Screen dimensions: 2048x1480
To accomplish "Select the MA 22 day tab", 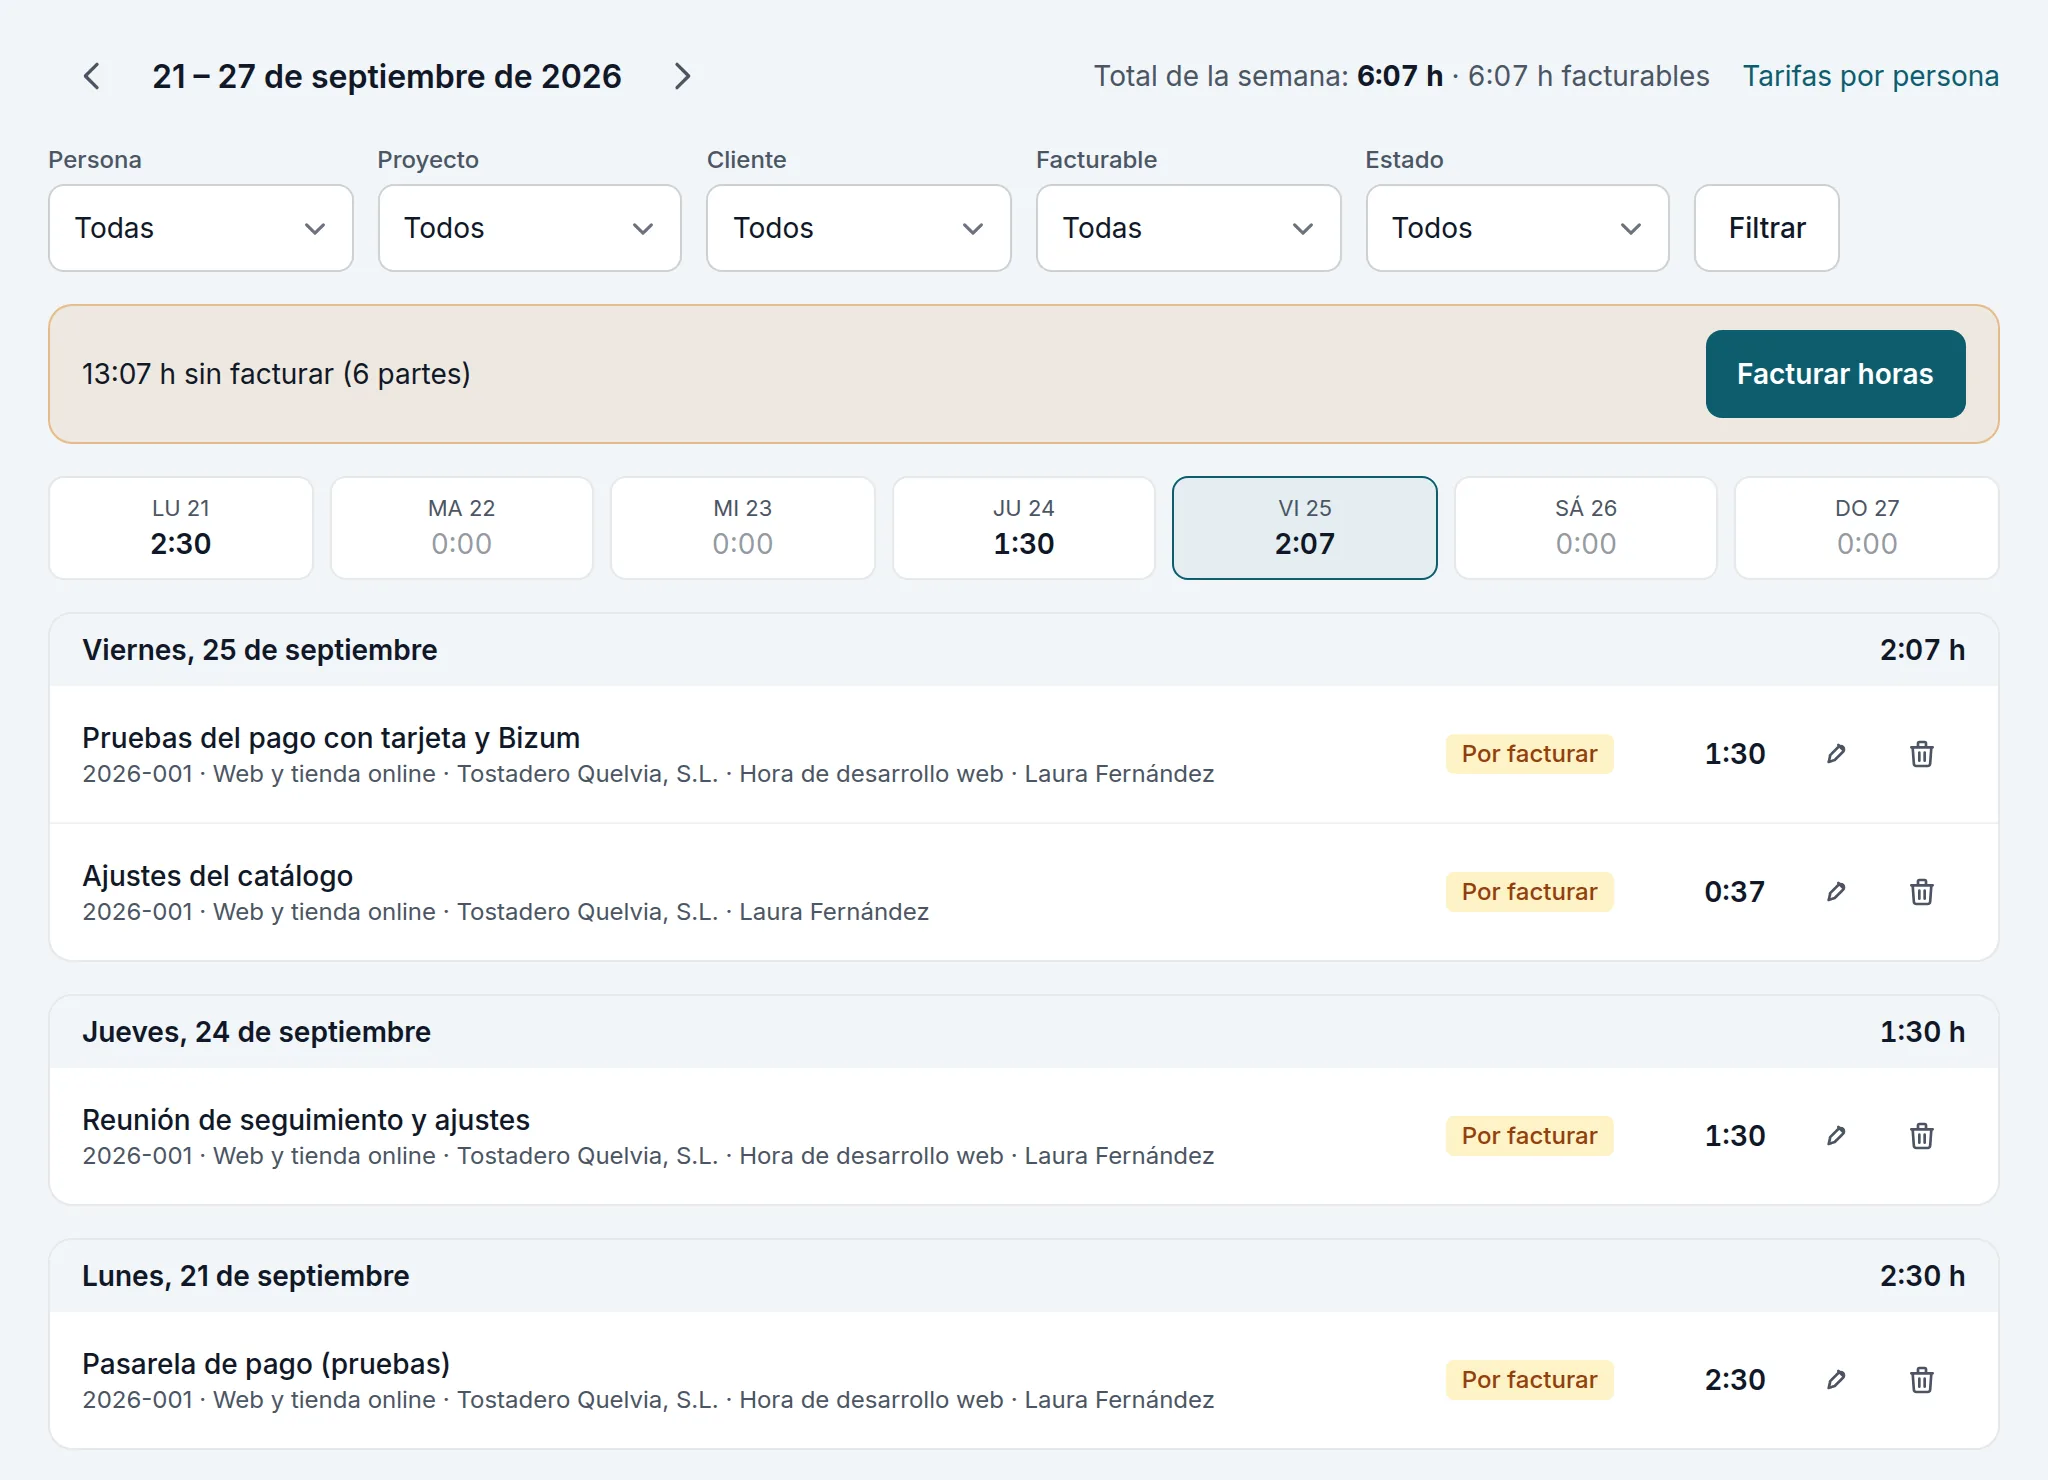I will click(x=462, y=528).
